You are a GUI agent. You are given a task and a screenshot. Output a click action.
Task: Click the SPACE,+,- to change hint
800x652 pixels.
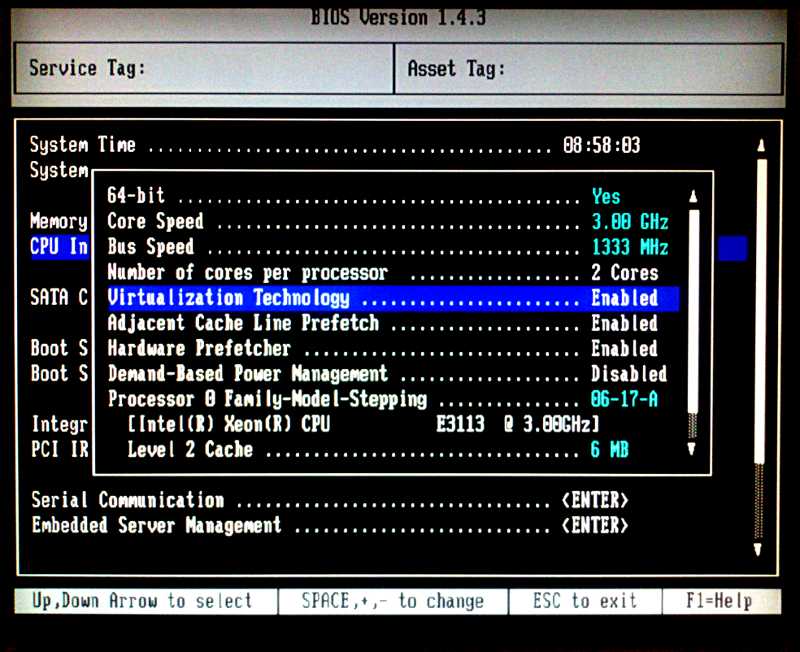[392, 601]
